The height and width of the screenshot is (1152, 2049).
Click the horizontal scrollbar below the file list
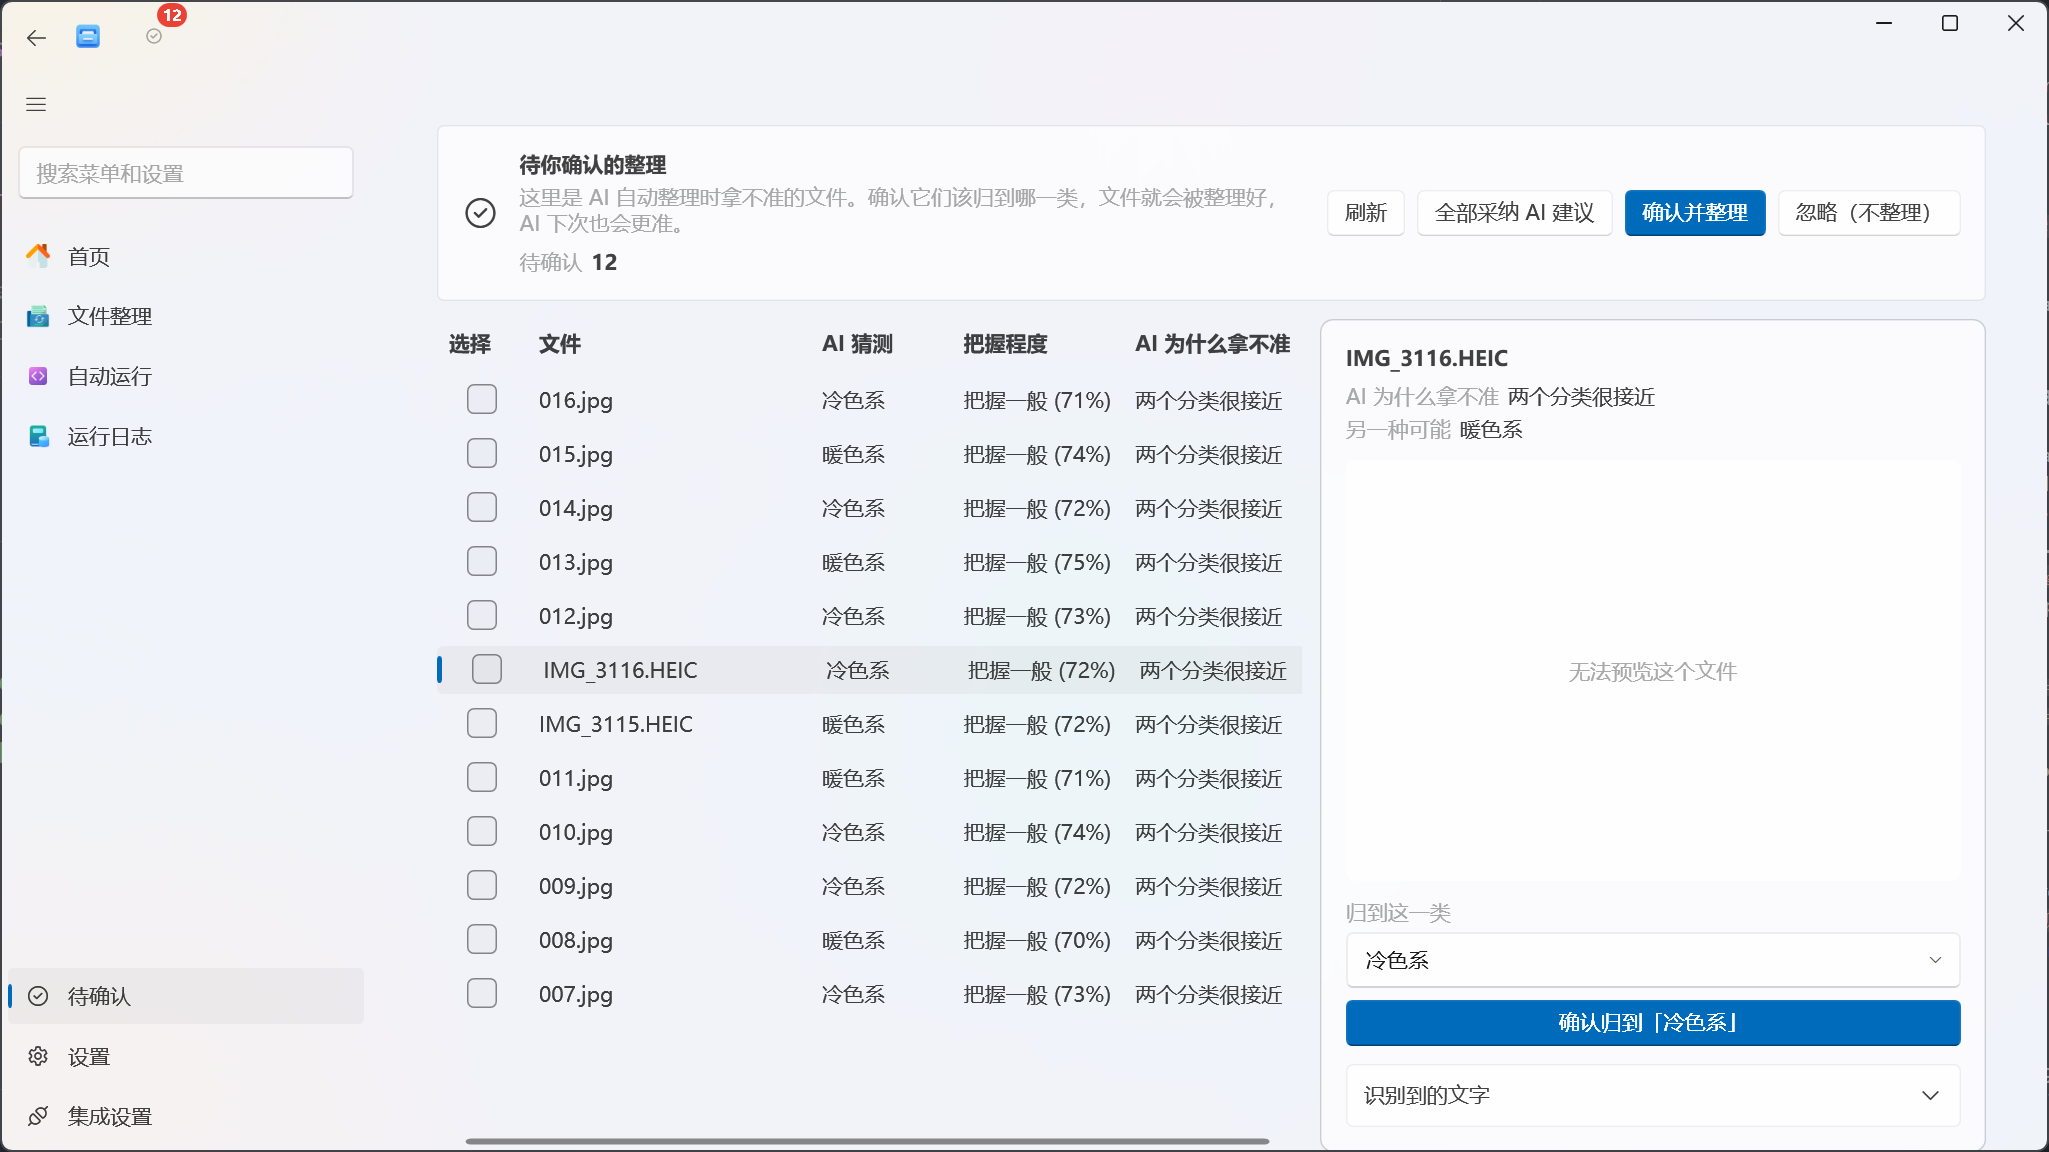click(x=867, y=1141)
